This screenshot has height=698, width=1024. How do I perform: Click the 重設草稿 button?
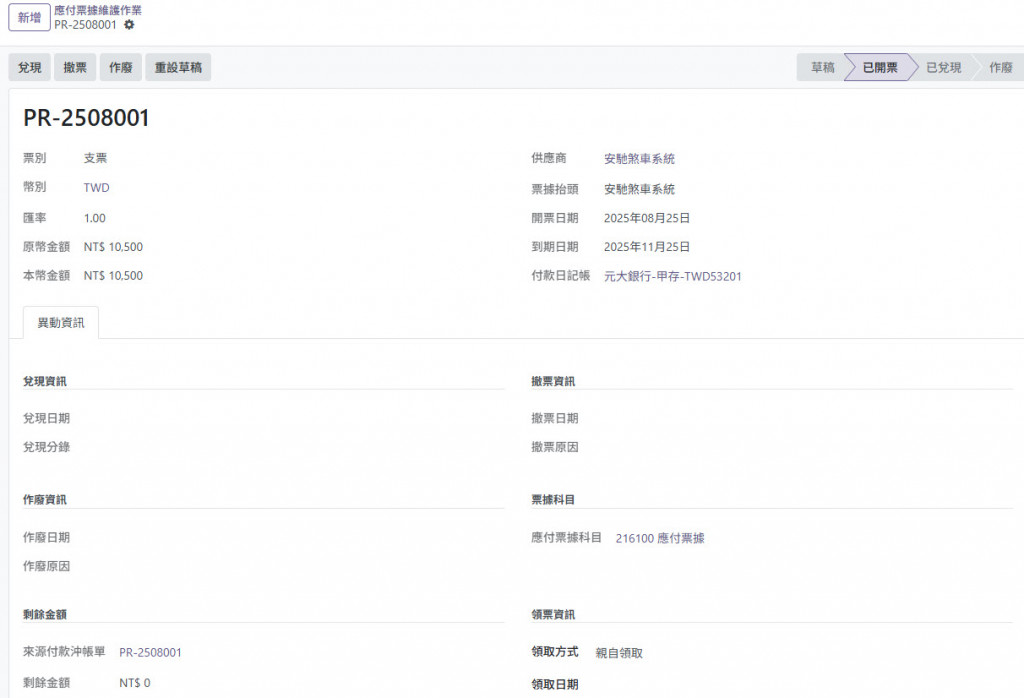click(178, 67)
